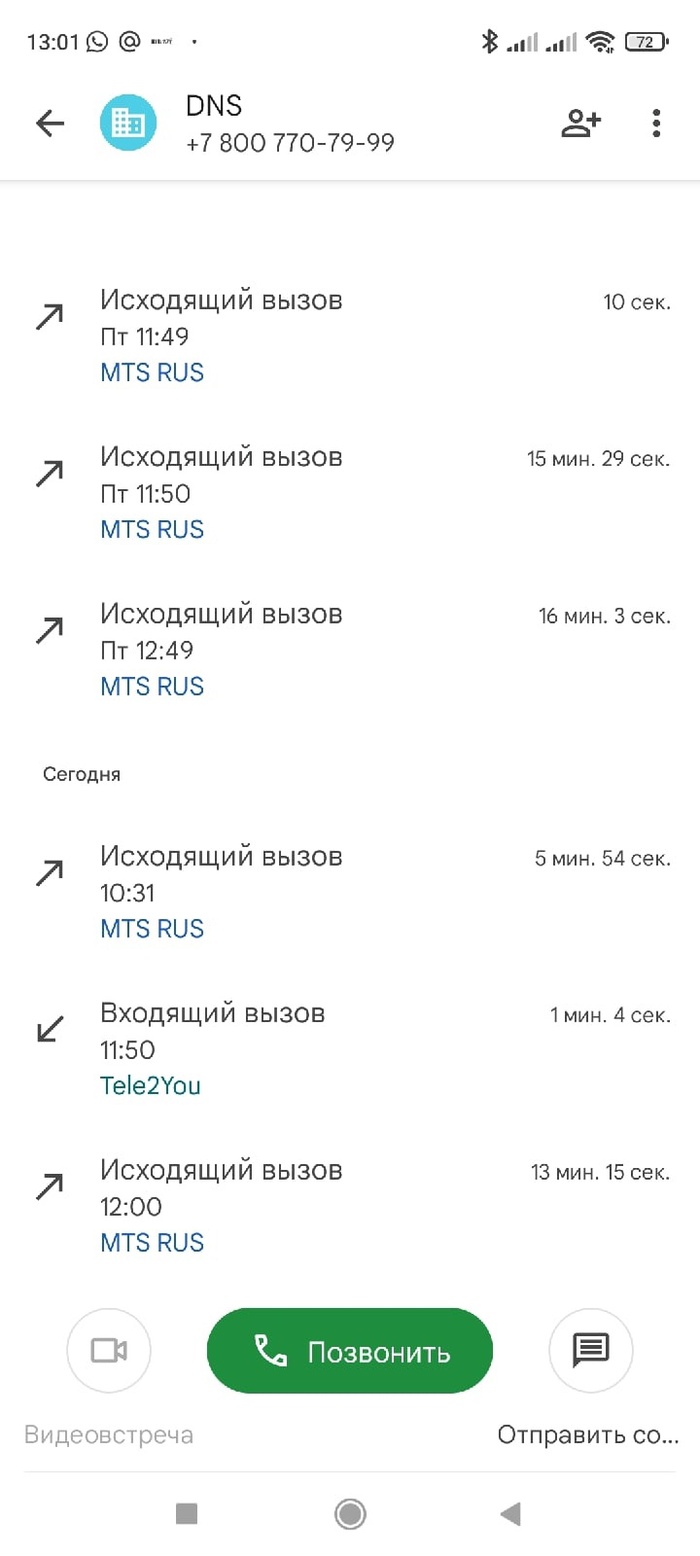Open the outgoing call from Пт 12:49
Image resolution: width=700 pixels, height=1556 pixels.
350,650
